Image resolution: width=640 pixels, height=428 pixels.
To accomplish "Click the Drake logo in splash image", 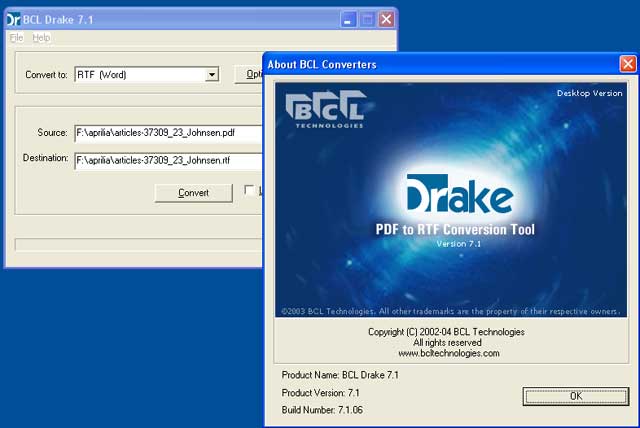I will (460, 194).
